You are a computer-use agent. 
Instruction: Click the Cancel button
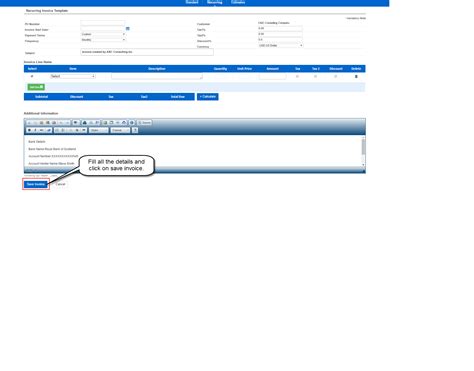60,184
